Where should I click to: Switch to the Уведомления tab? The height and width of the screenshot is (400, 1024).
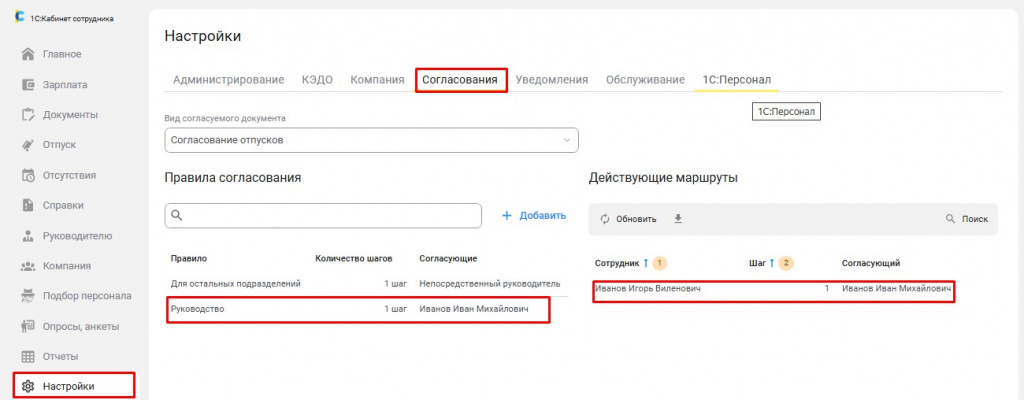coord(551,80)
